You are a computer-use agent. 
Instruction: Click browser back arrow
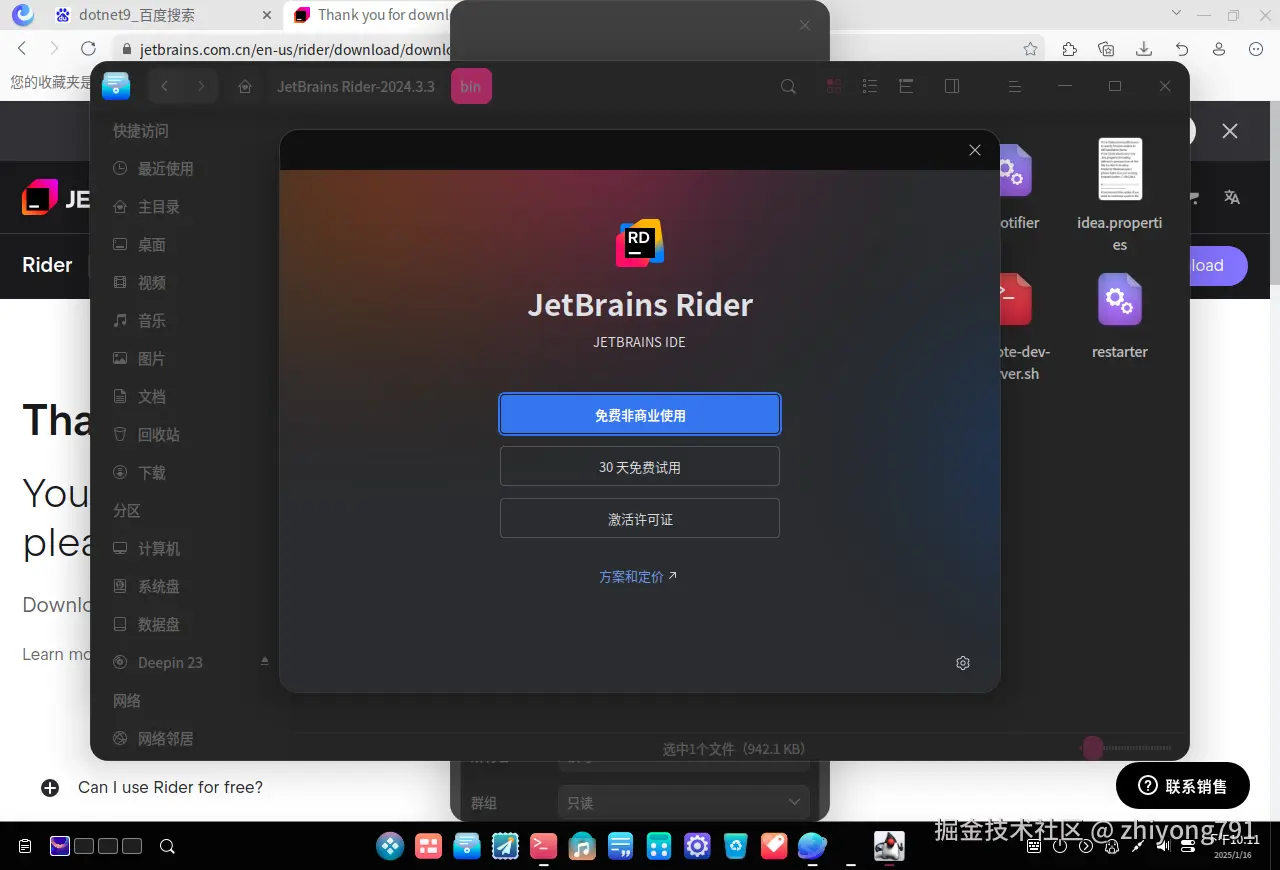[x=22, y=49]
